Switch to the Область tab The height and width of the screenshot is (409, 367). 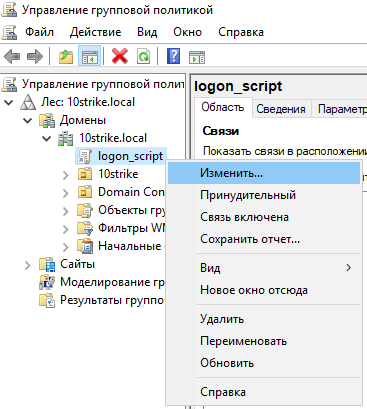click(x=223, y=107)
